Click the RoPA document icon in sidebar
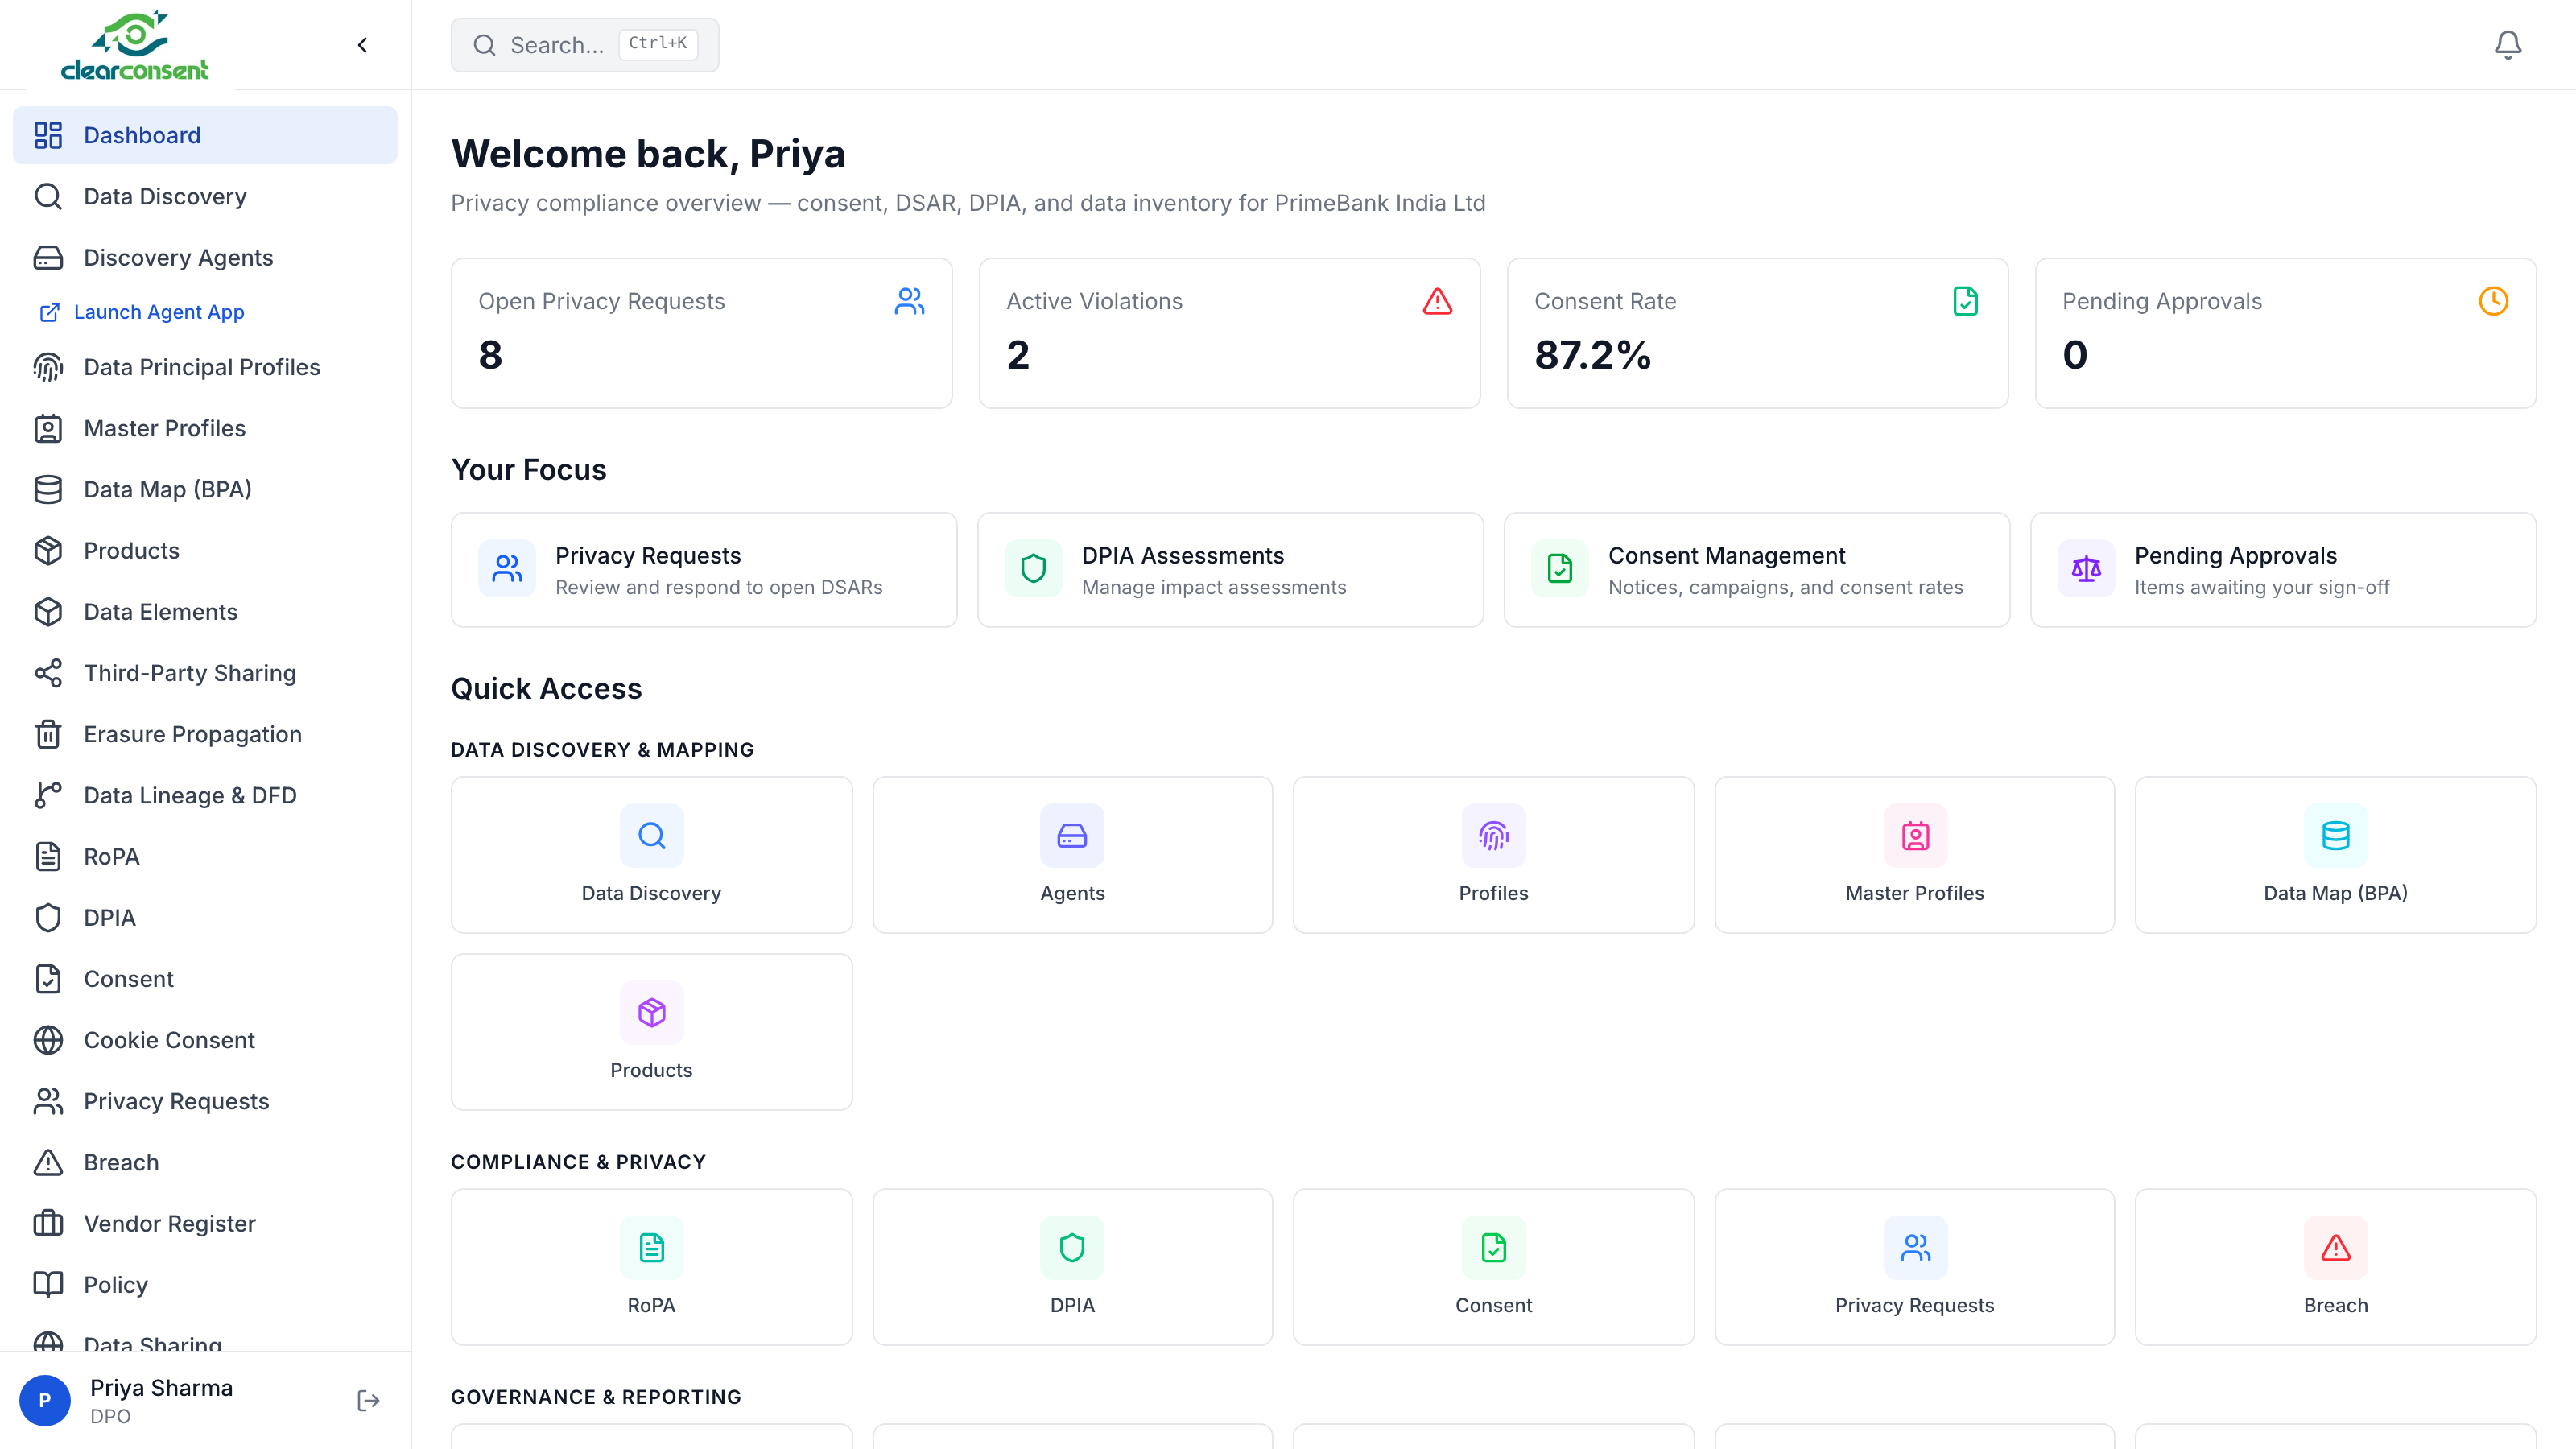The height and width of the screenshot is (1449, 2576). (48, 856)
